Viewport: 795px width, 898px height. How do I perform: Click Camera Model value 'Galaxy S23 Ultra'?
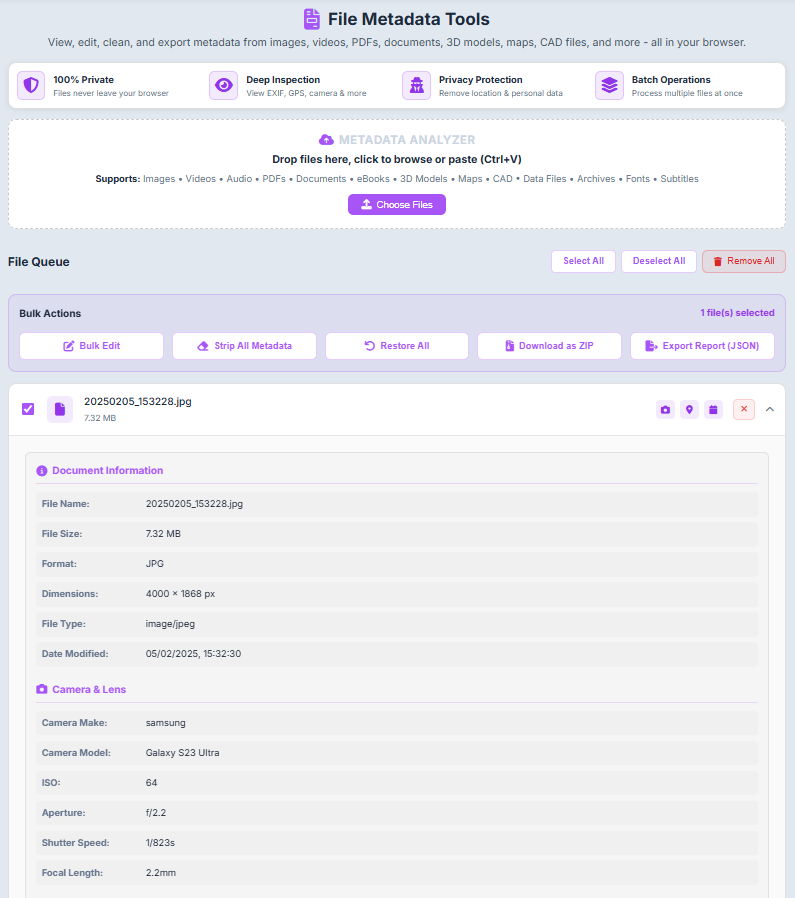point(183,753)
